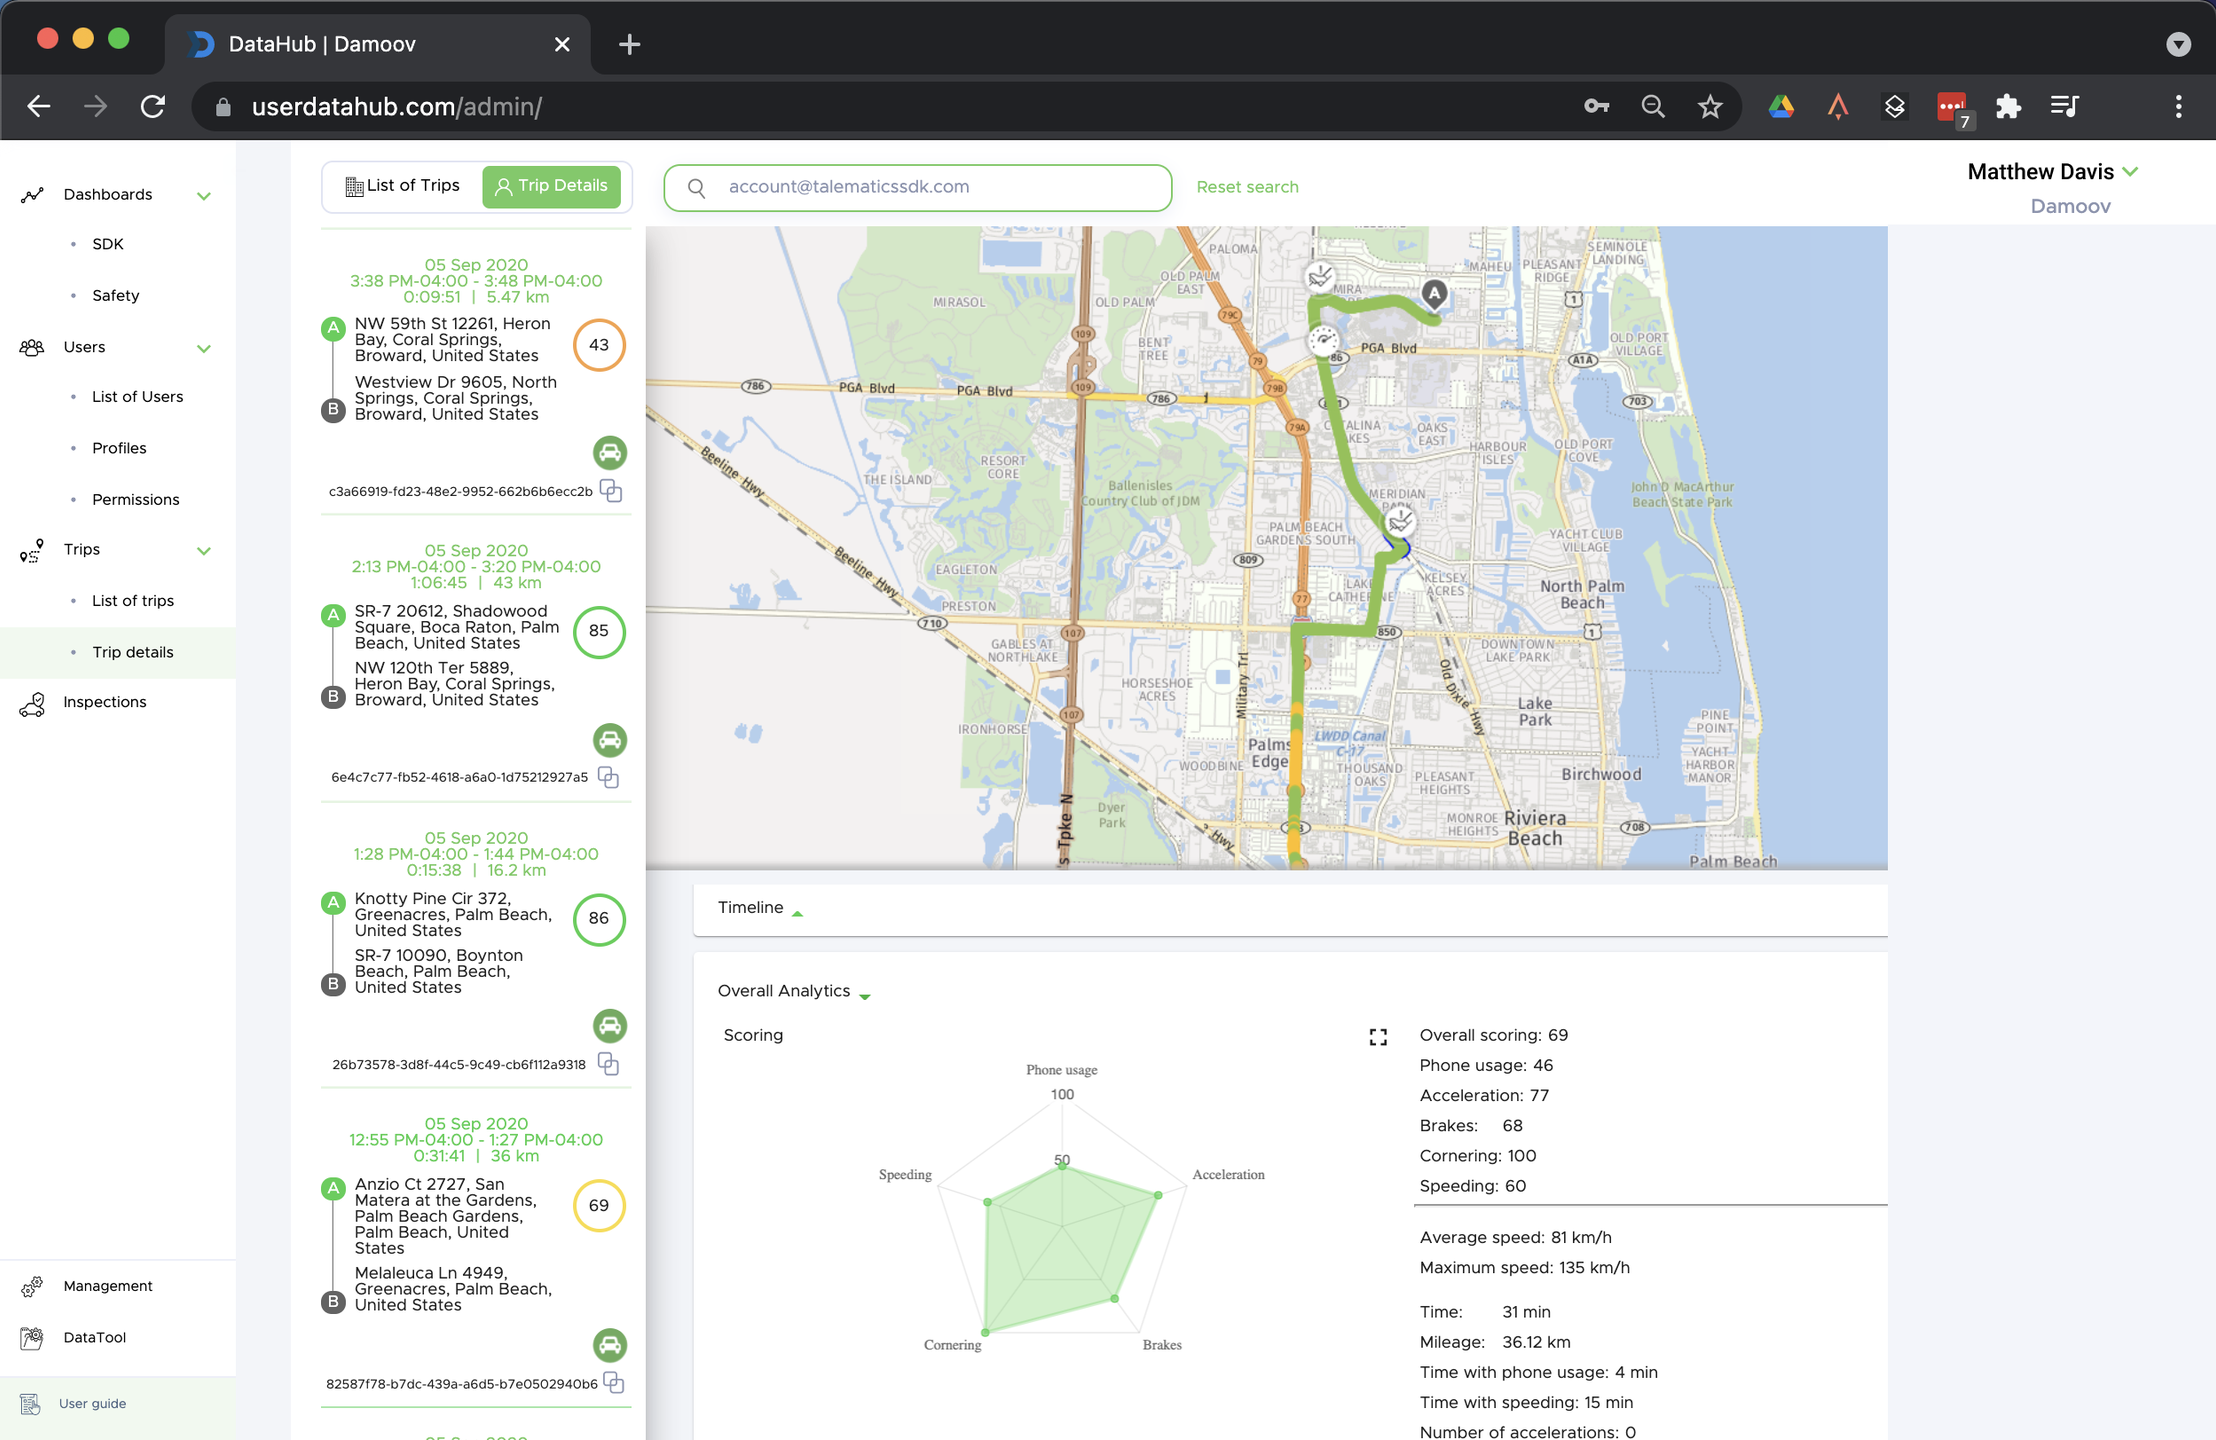The image size is (2216, 1440).
Task: Expand the Scoring chart to fullscreen
Action: [1378, 1037]
